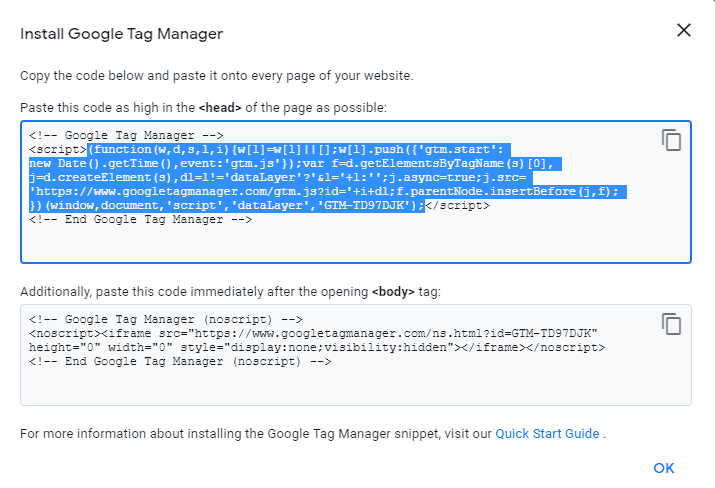
Task: Click the 'GTM-TD97DJK' ID in head snippet
Action: click(364, 205)
